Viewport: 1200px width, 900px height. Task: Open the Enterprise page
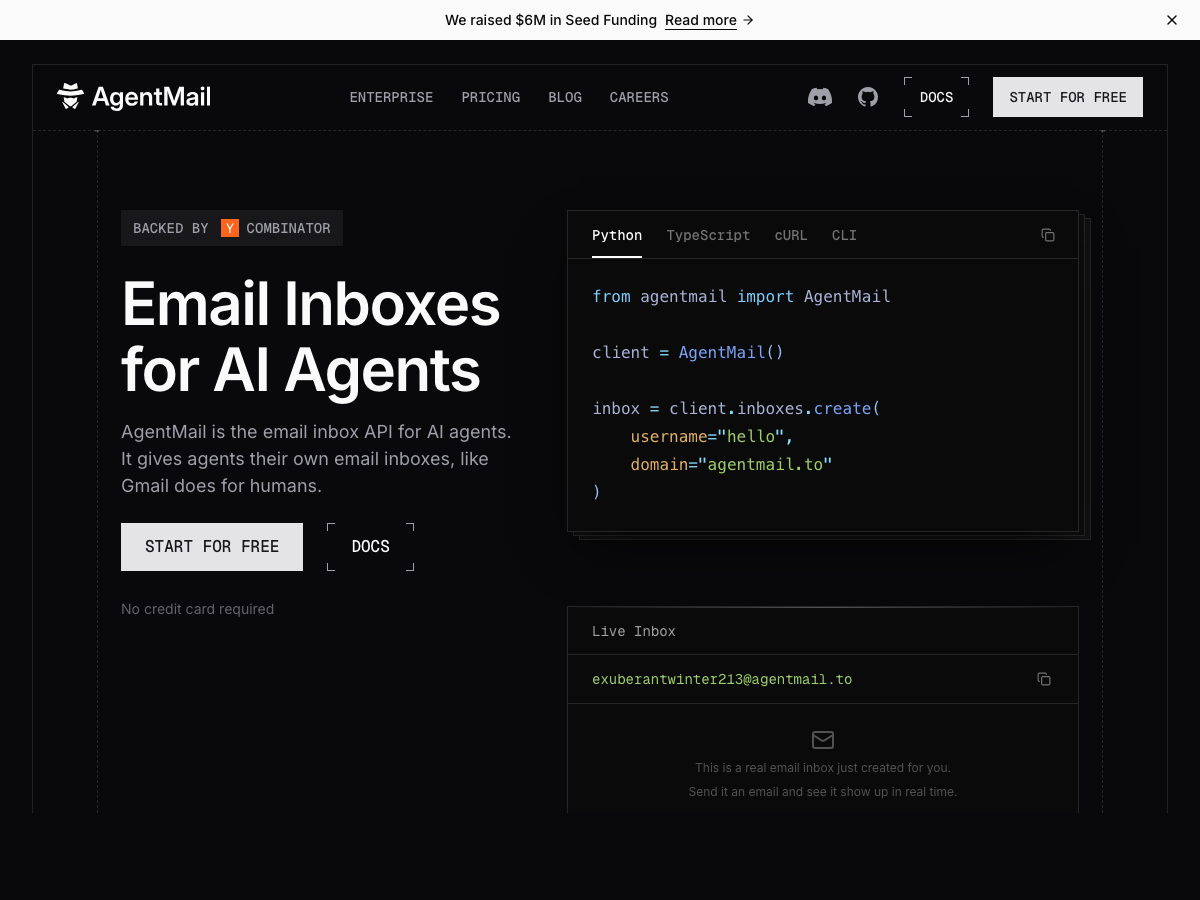click(x=391, y=97)
